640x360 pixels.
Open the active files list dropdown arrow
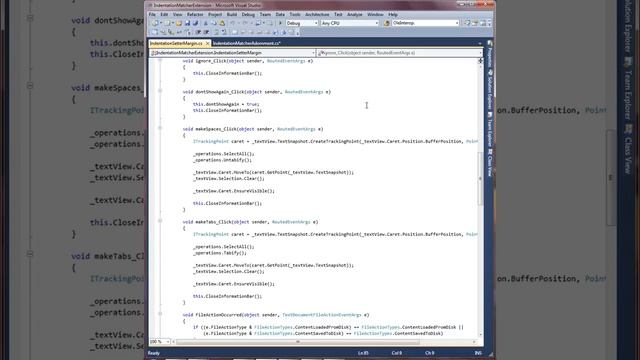pyautogui.click(x=480, y=43)
